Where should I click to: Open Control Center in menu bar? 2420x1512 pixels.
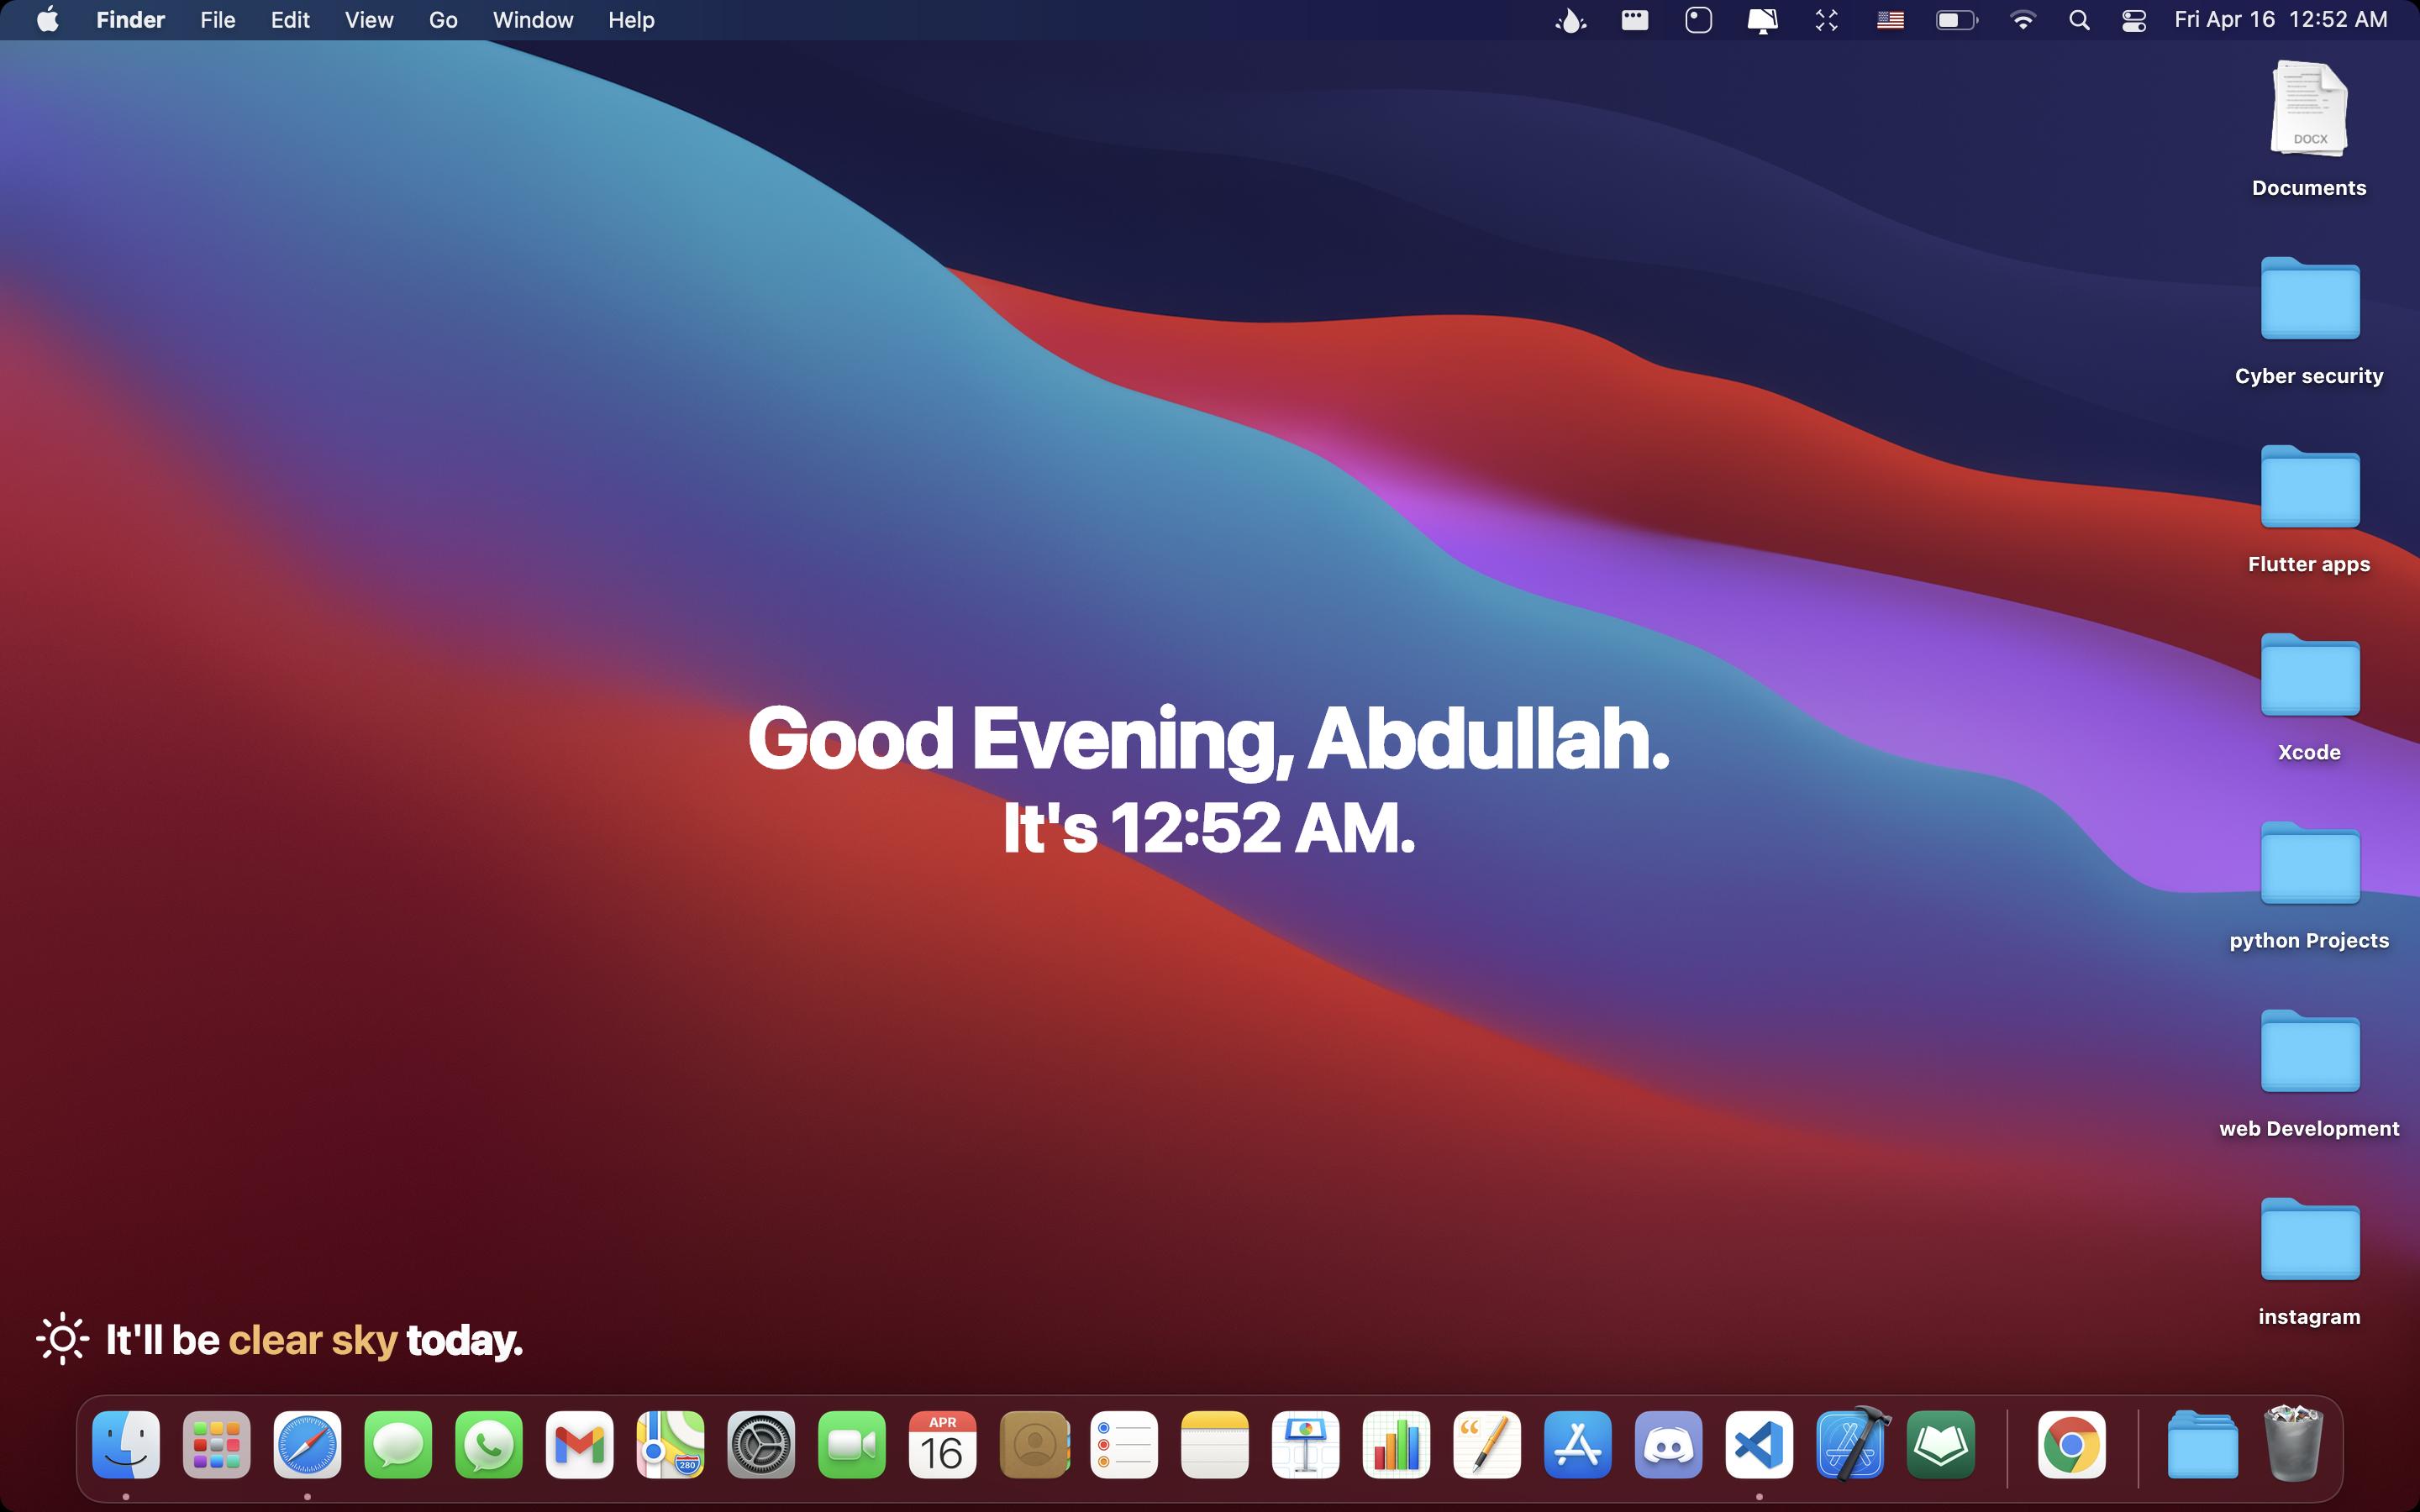[2133, 20]
